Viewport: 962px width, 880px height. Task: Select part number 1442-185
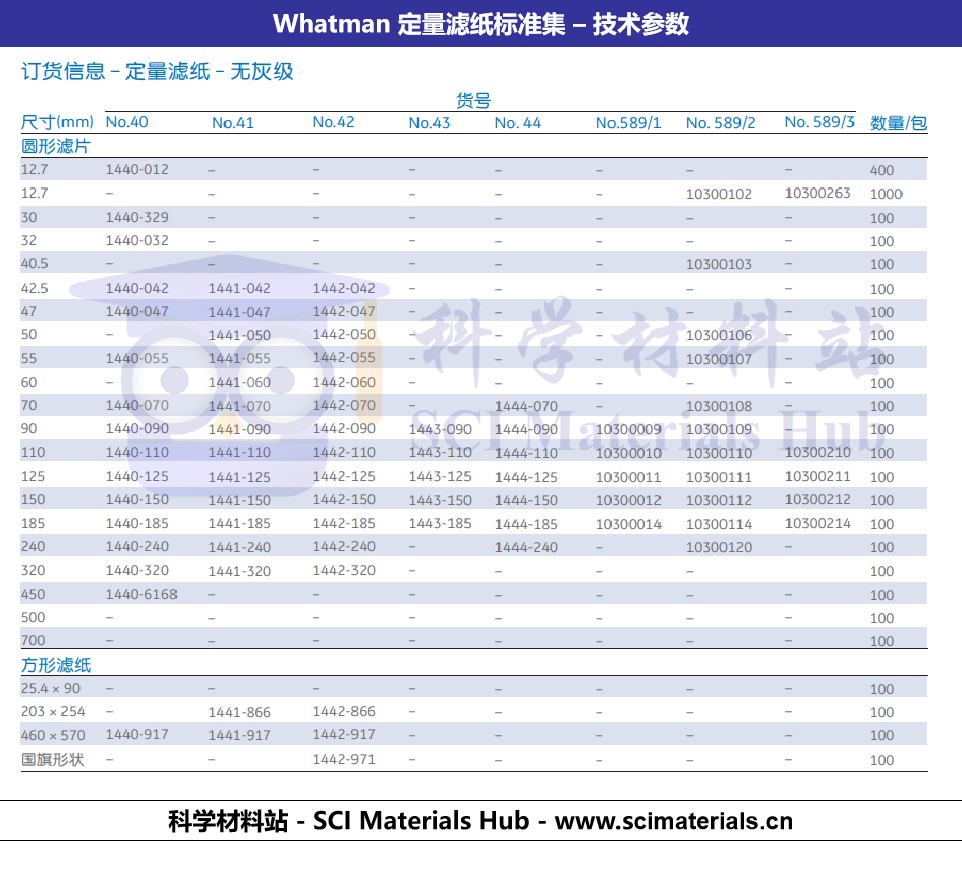(x=344, y=523)
